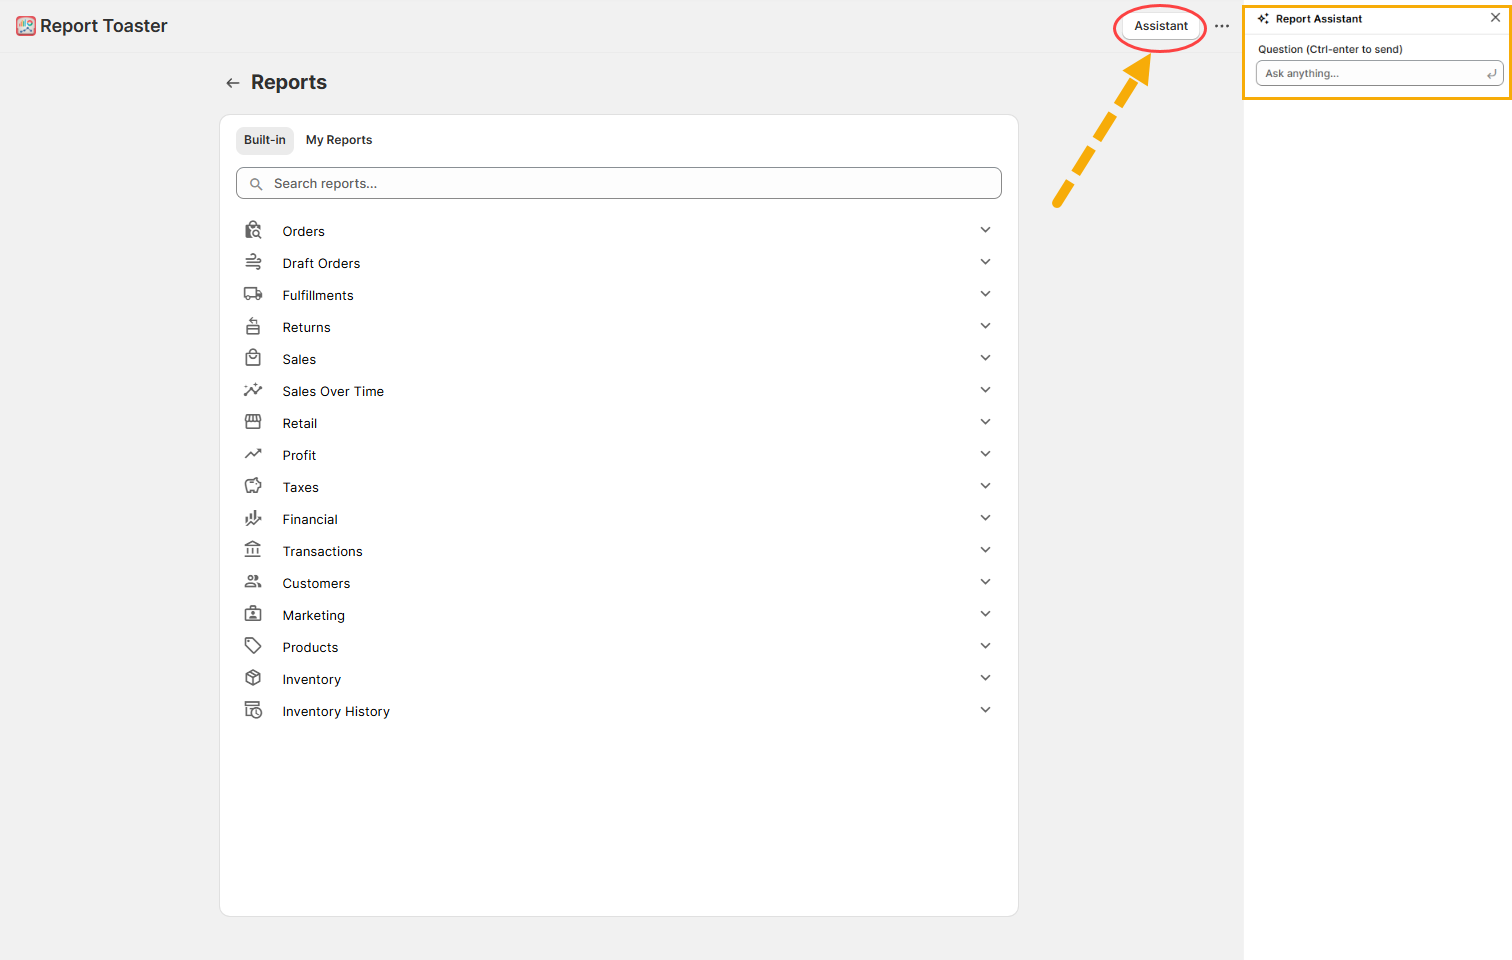
Task: Open the Marketing reports row
Action: pos(314,615)
